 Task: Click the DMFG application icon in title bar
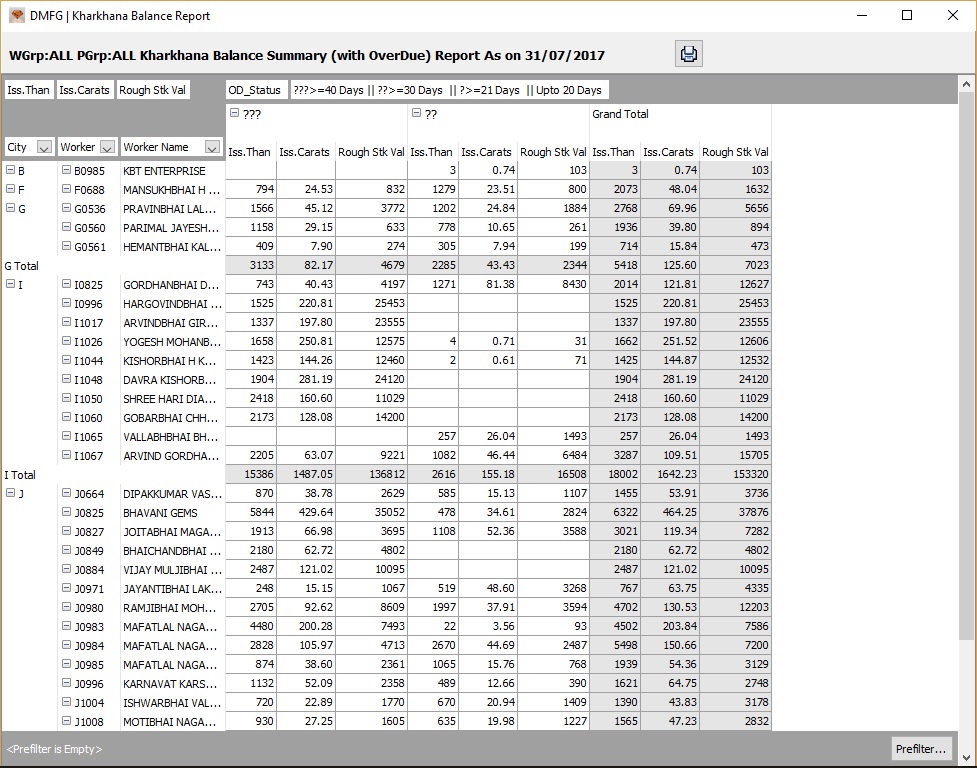coord(17,16)
